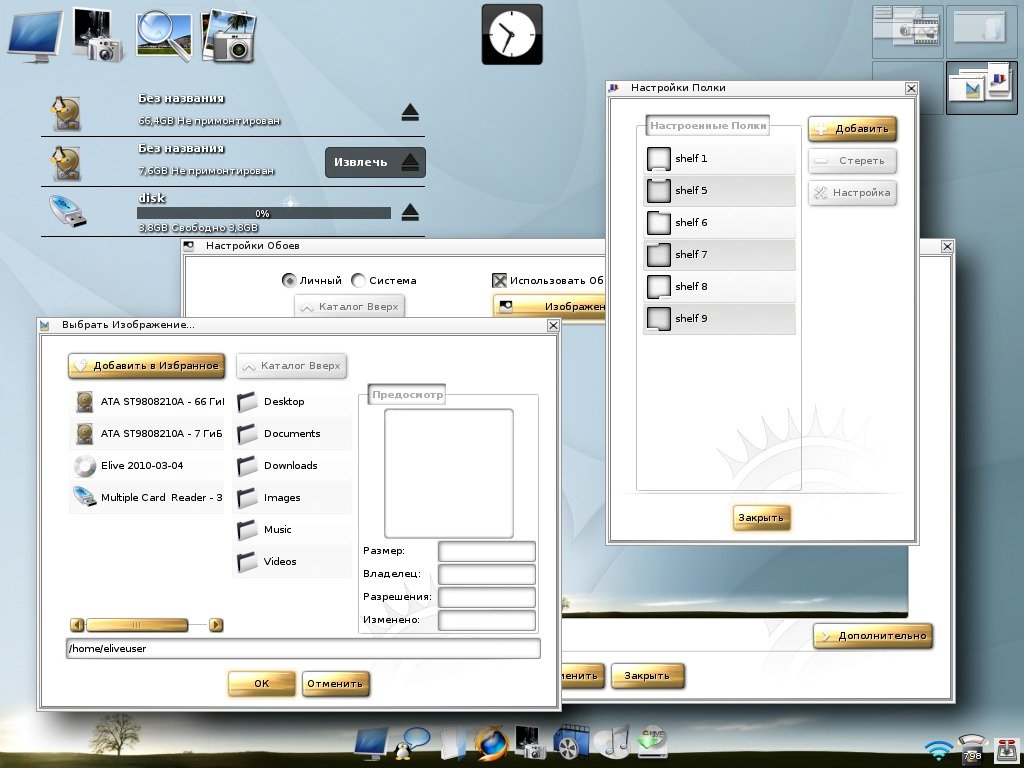Confirm with OK in Выбрать Изображение
This screenshot has height=768, width=1024.
261,683
